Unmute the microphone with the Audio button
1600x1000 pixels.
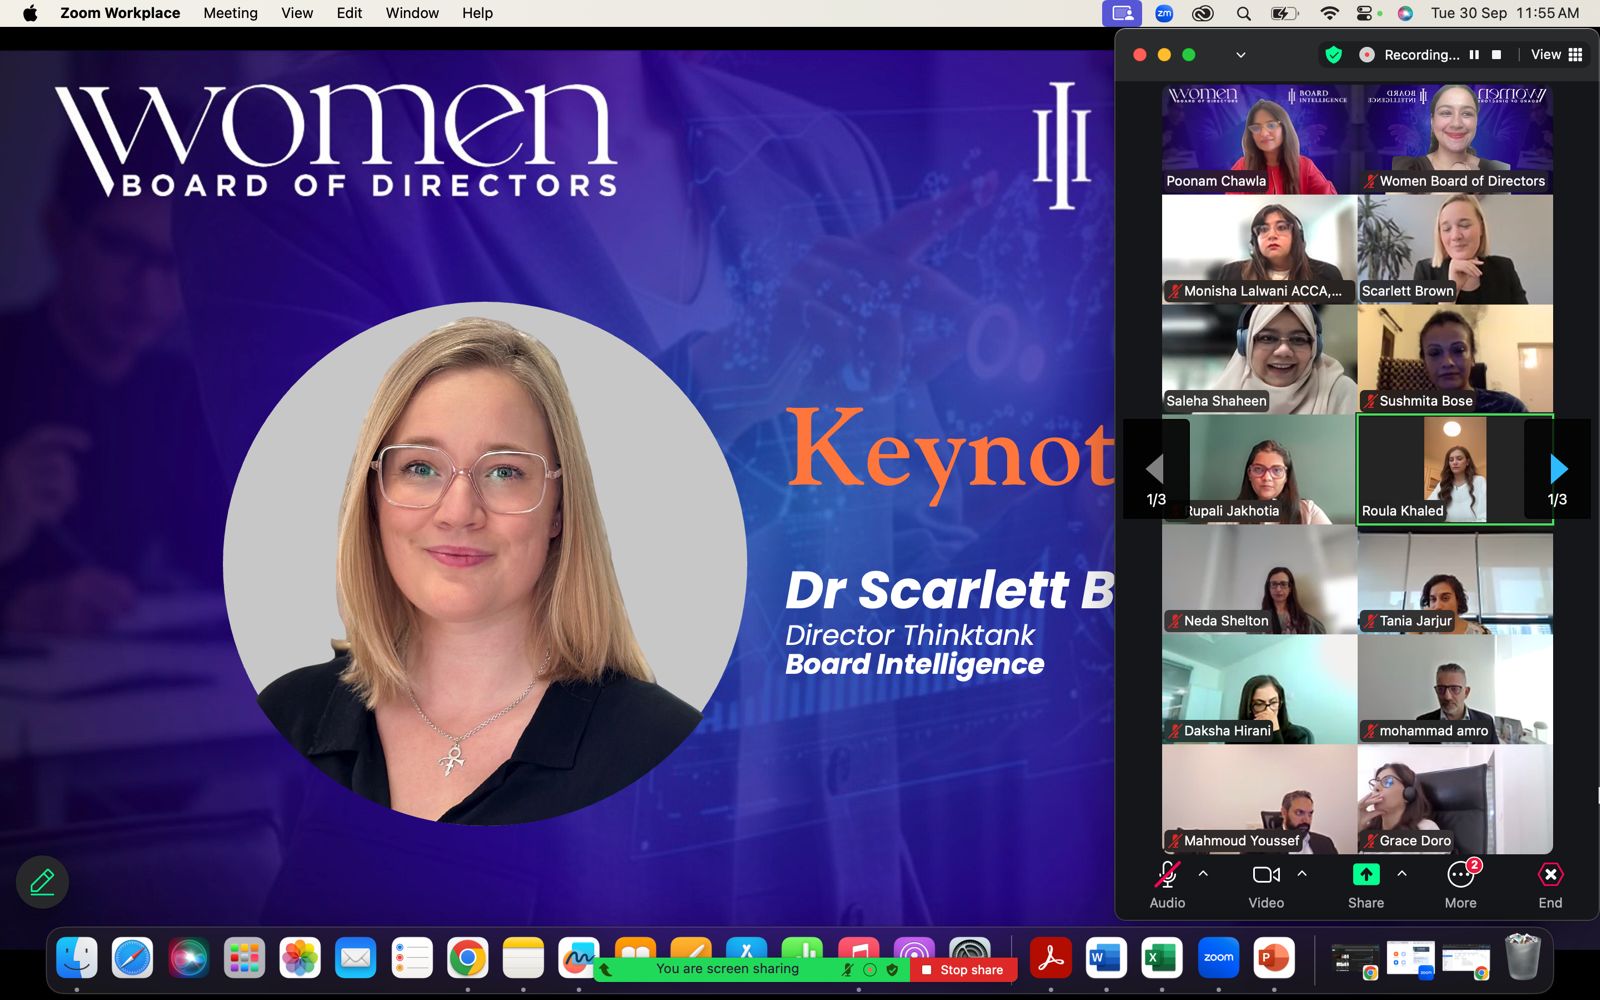click(1166, 876)
